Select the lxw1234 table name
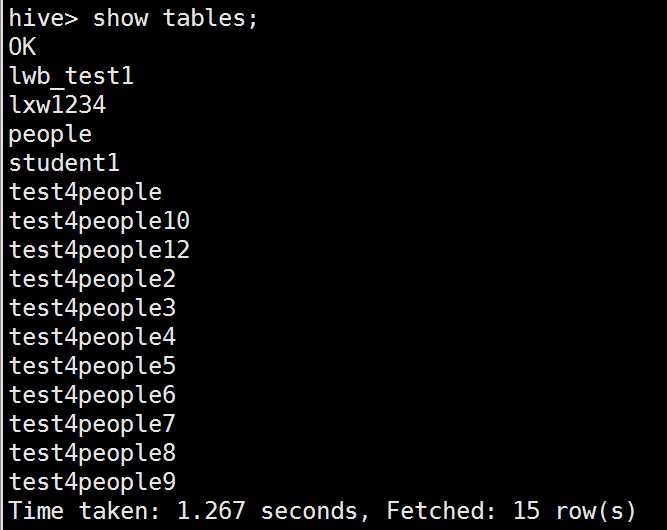Image resolution: width=667 pixels, height=530 pixels. [x=57, y=105]
